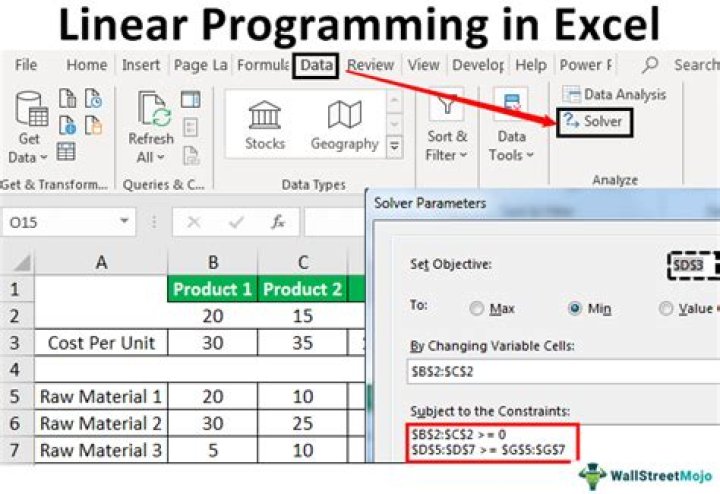Select the Geography data type
The image size is (720, 494).
pyautogui.click(x=344, y=125)
